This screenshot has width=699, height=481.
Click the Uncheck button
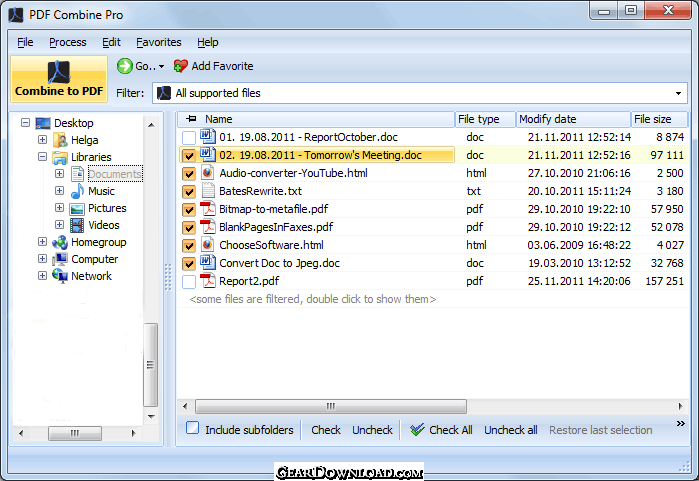pyautogui.click(x=372, y=430)
